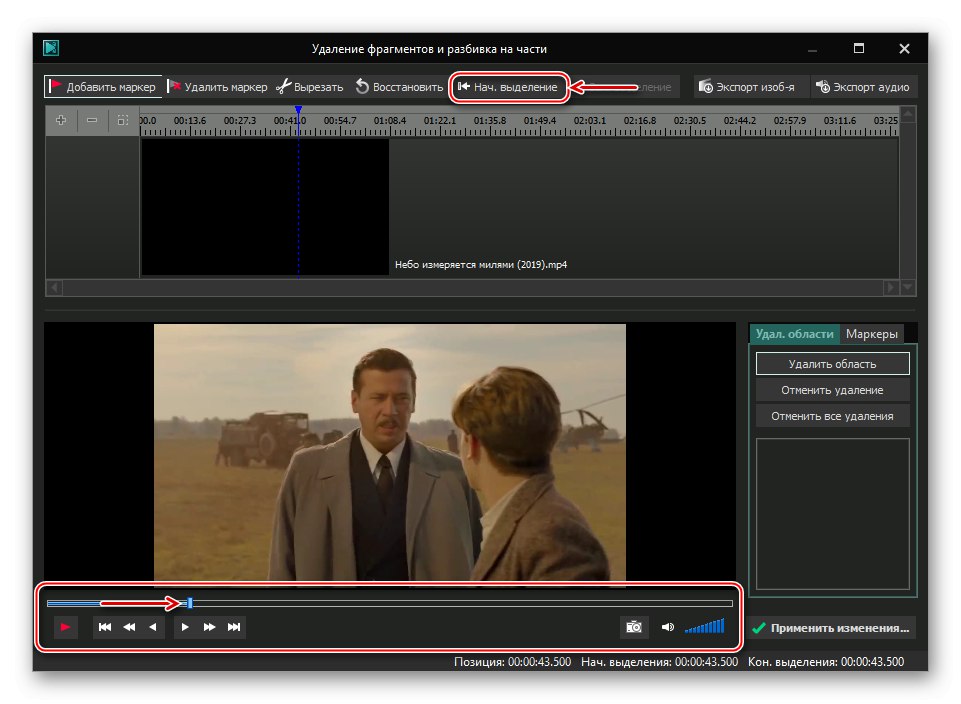Image resolution: width=961 pixels, height=704 pixels.
Task: Adjust the volume level bars
Action: click(x=704, y=627)
